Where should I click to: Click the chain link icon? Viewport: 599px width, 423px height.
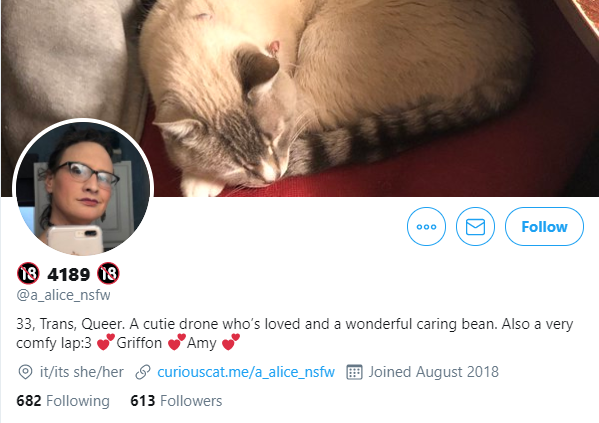(x=143, y=372)
